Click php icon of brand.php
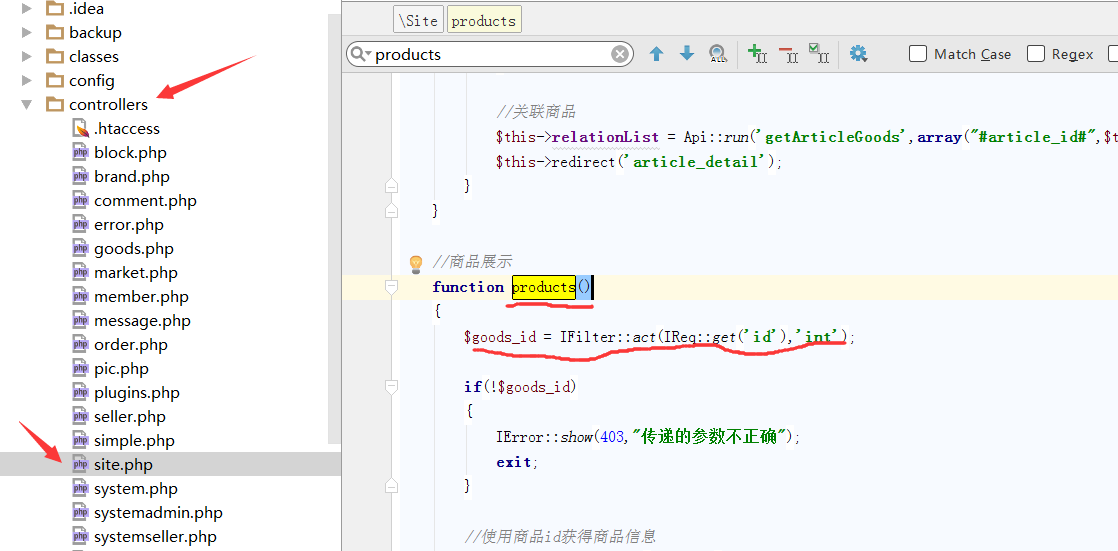 point(81,177)
